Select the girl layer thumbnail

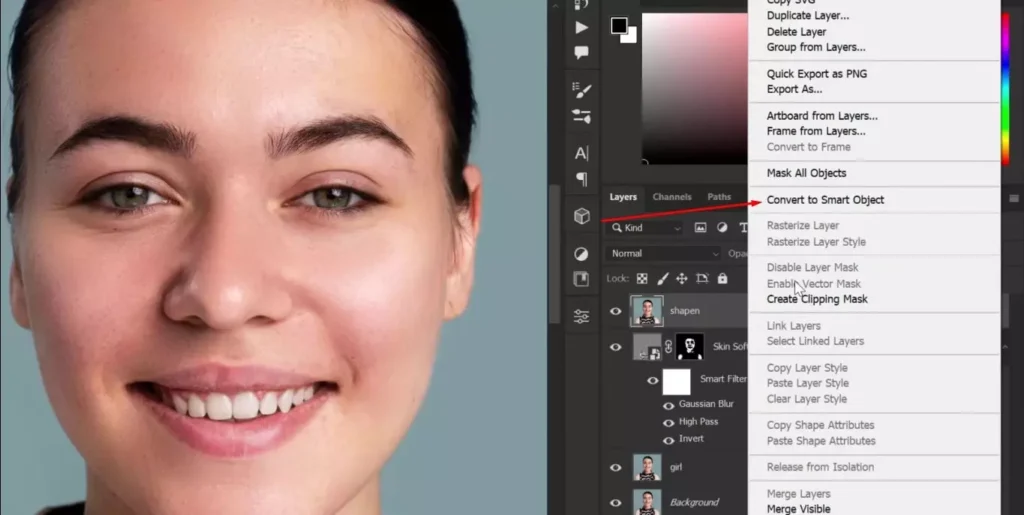(647, 467)
